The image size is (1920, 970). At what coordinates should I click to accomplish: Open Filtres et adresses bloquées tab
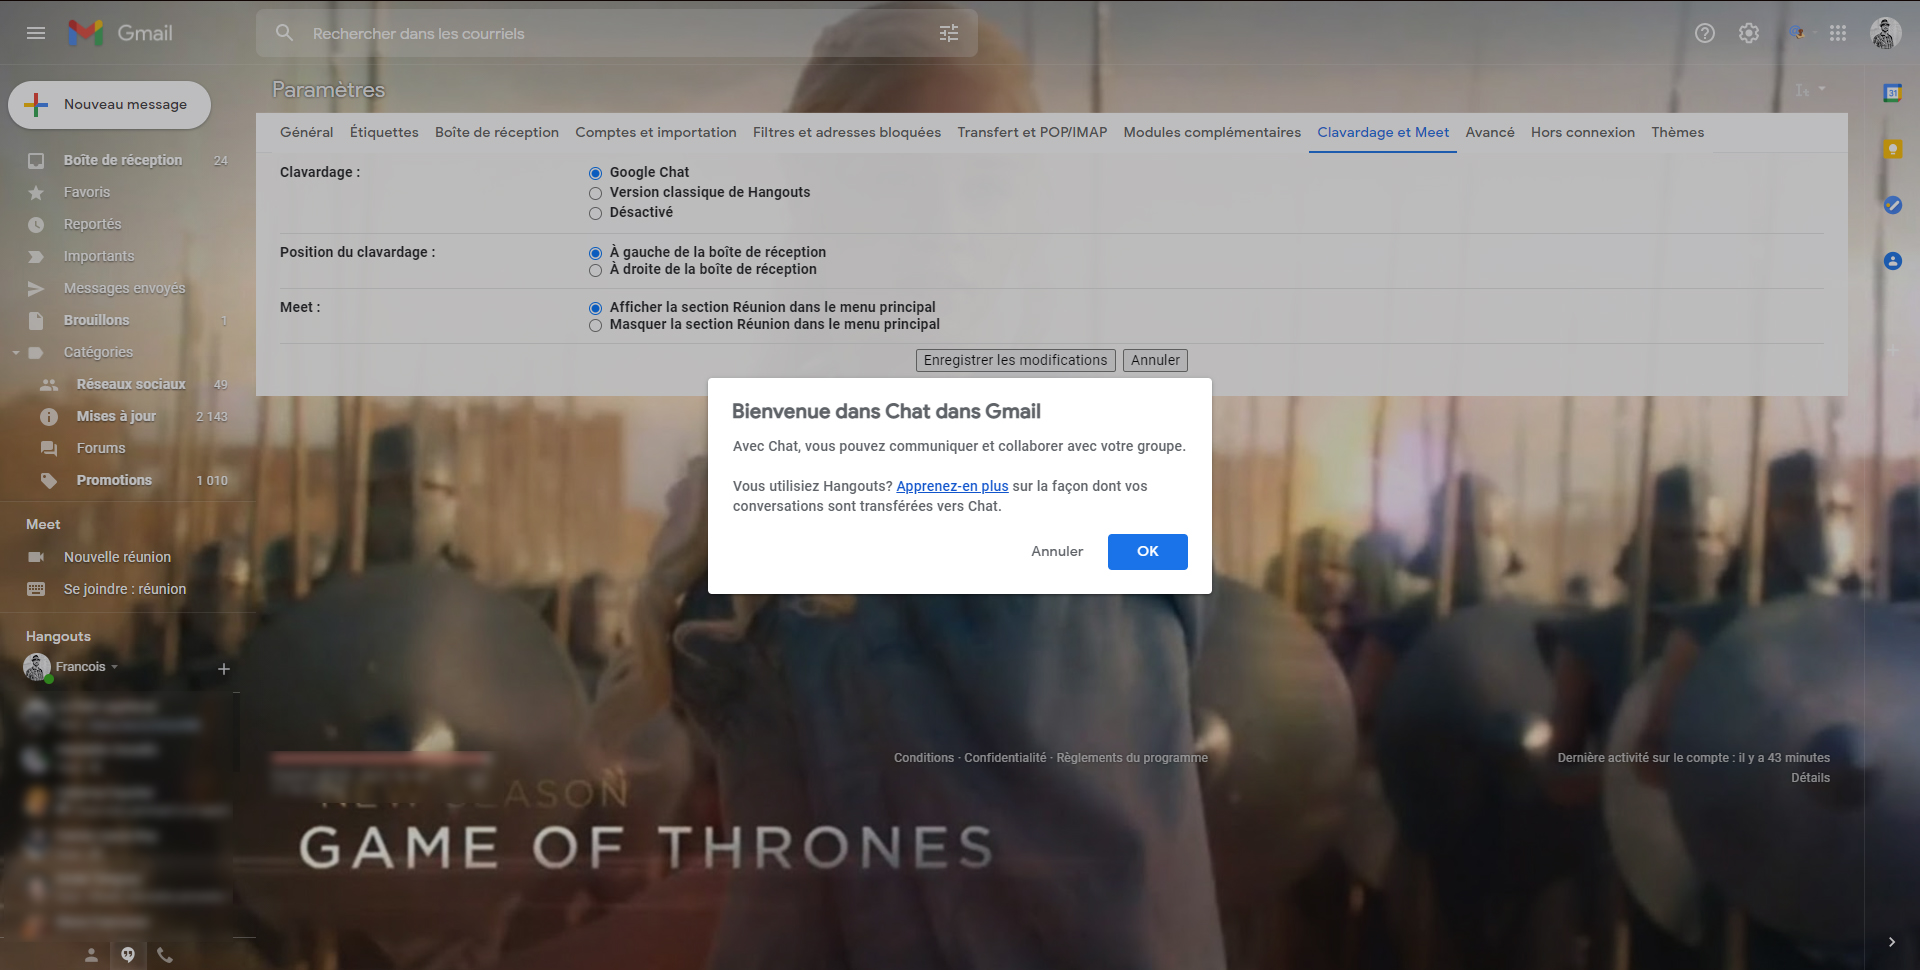click(x=847, y=132)
